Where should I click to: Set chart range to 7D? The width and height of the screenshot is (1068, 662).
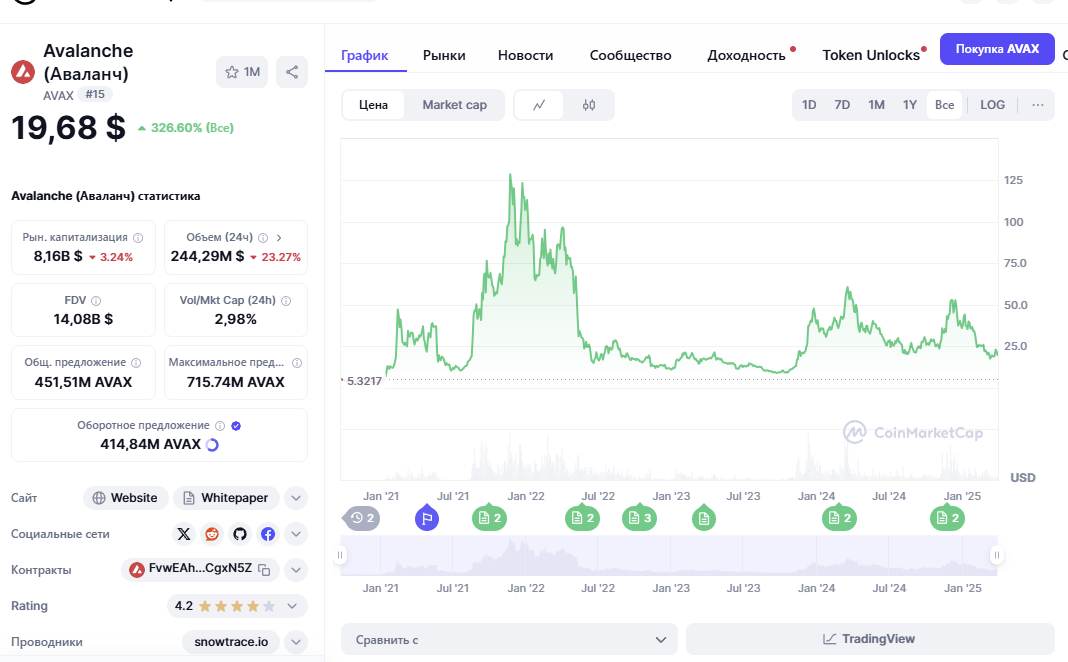(843, 105)
